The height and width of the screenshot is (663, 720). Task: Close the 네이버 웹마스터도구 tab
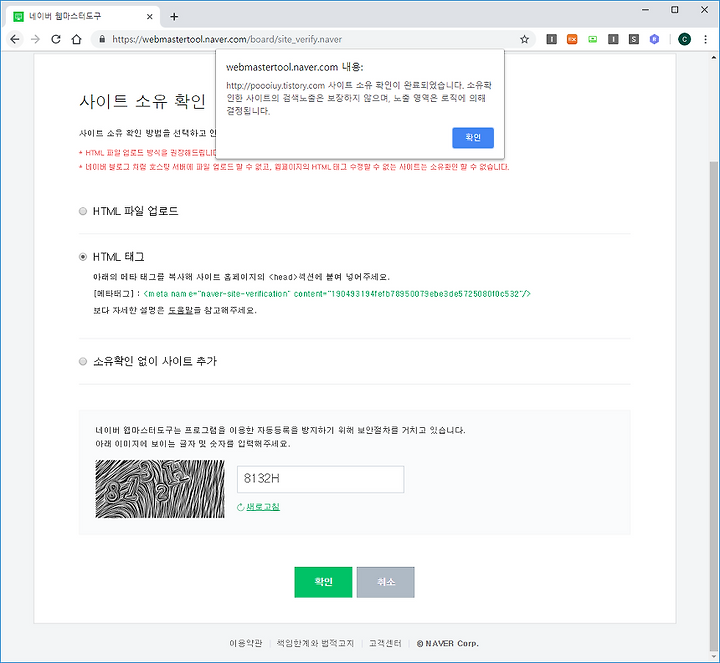coord(150,17)
